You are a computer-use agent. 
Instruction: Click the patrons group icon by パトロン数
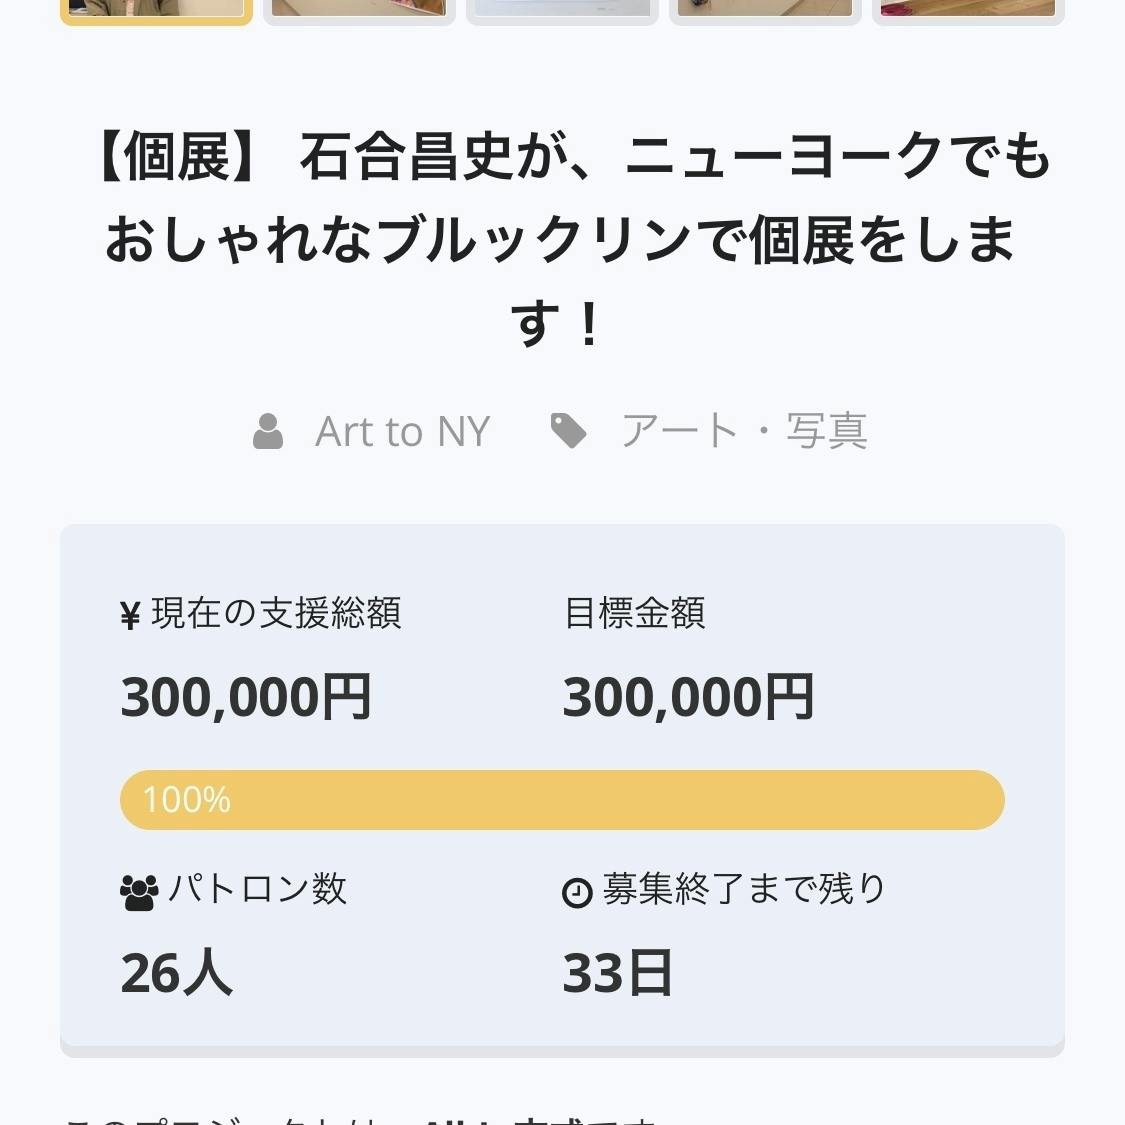pyautogui.click(x=139, y=892)
